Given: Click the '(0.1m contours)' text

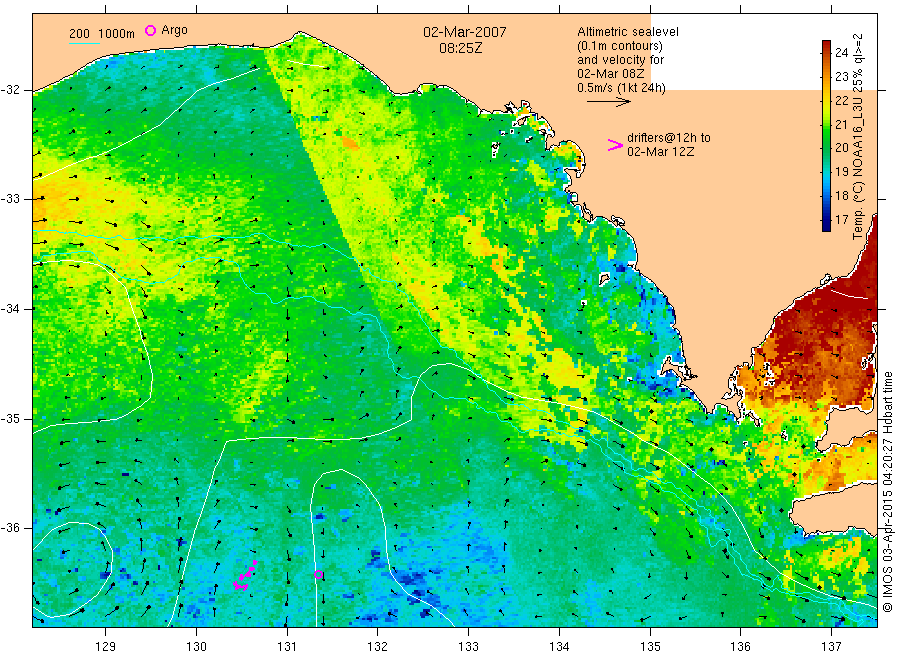Looking at the screenshot, I should (620, 46).
